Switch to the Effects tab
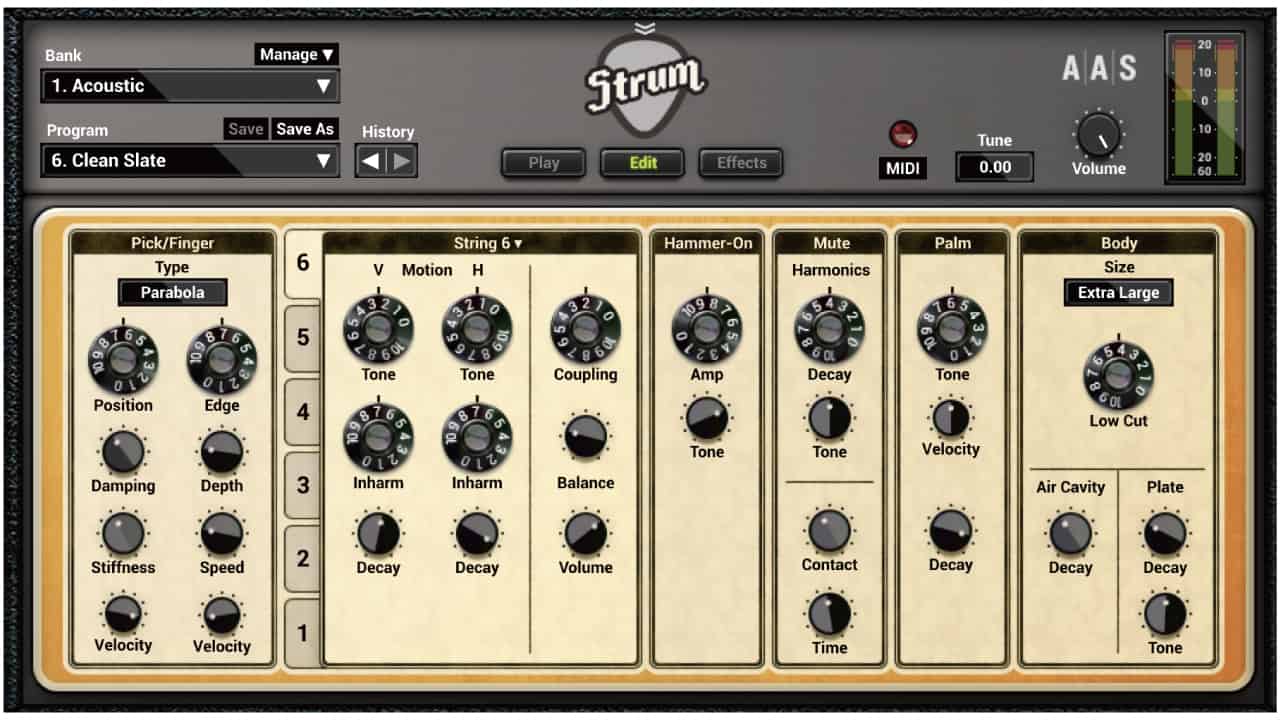 740,163
